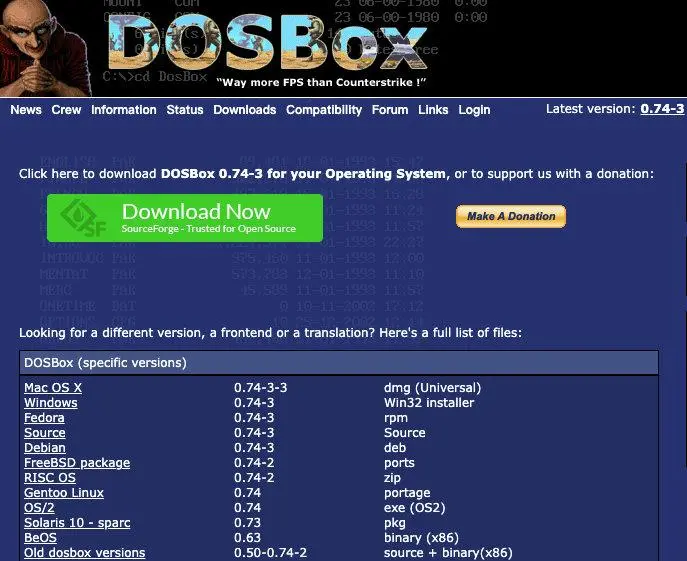687x561 pixels.
Task: Open the News menu item
Action: pos(26,110)
